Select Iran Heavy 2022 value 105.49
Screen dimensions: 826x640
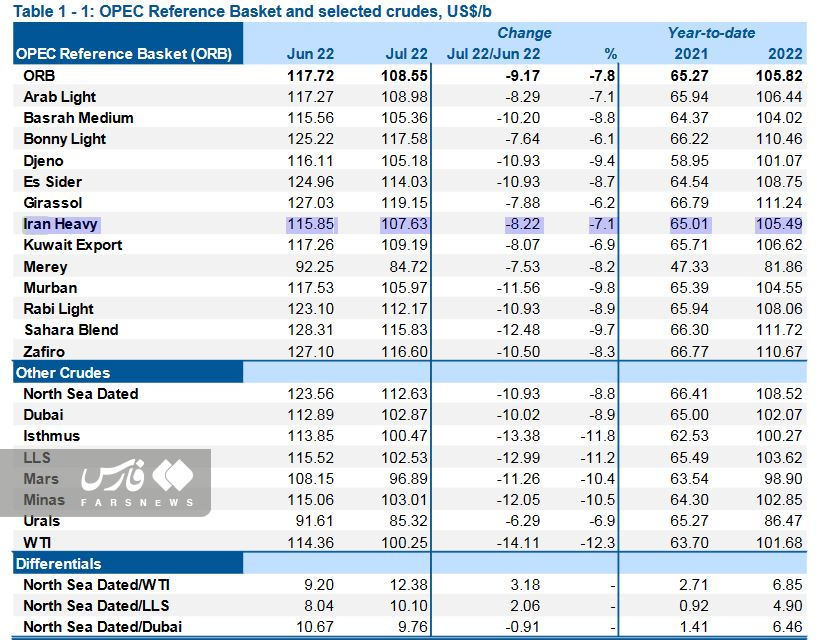[780, 224]
